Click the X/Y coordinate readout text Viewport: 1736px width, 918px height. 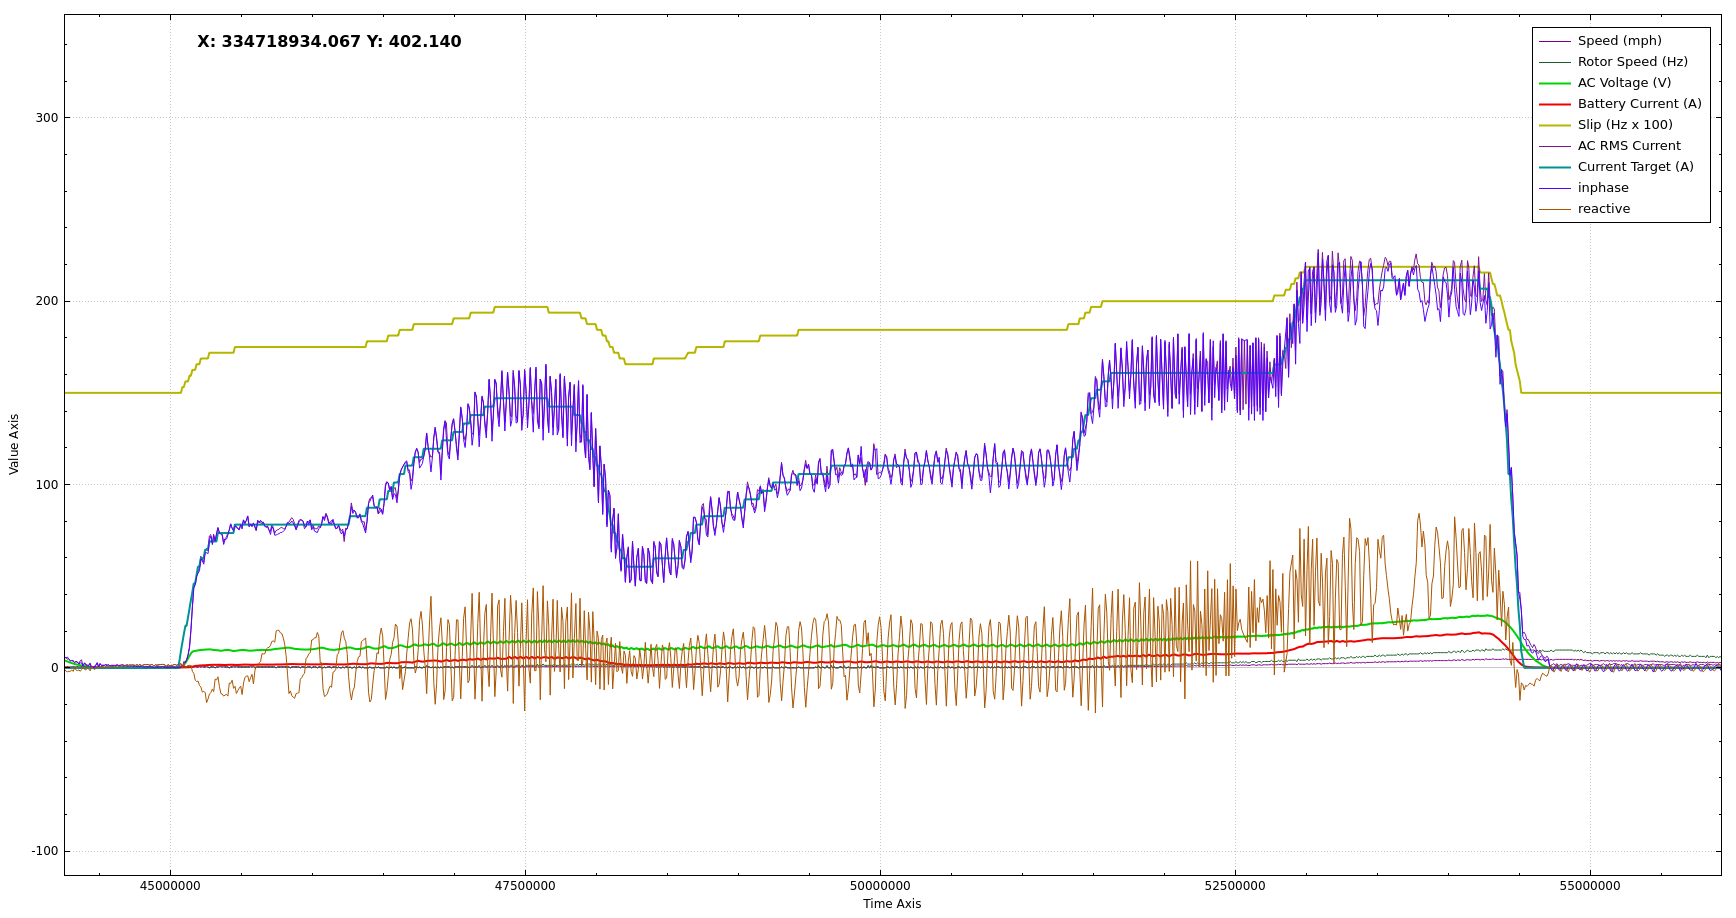coord(329,42)
